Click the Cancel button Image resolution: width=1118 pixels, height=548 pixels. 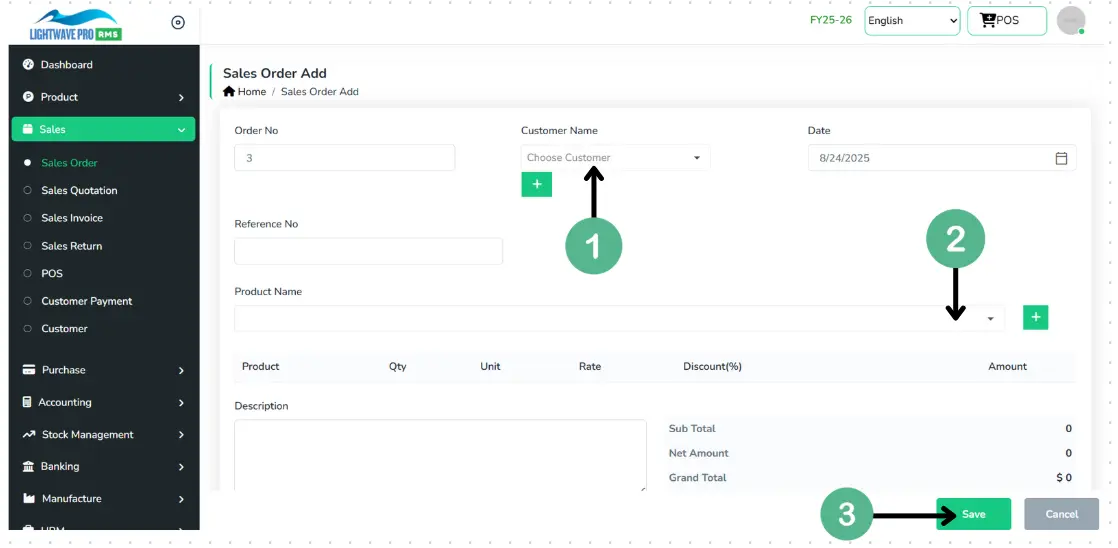(1061, 514)
